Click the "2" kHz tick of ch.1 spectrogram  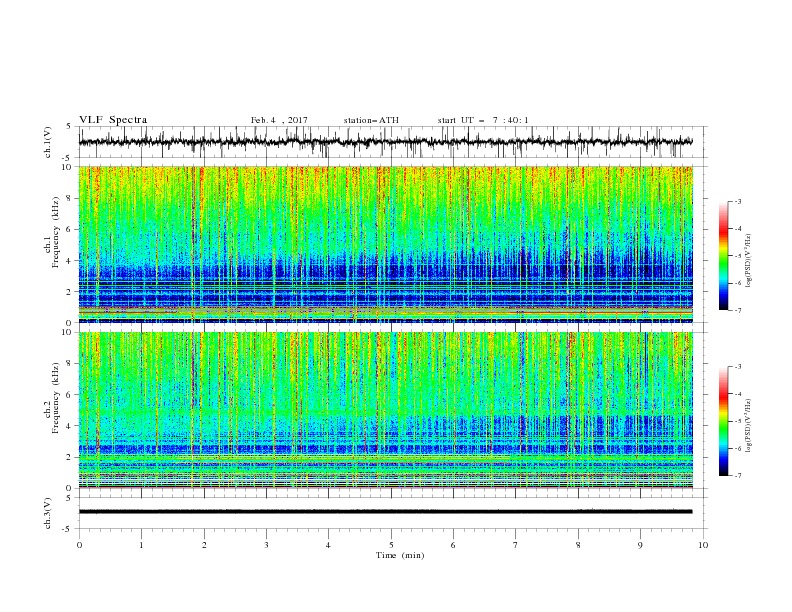click(x=70, y=291)
